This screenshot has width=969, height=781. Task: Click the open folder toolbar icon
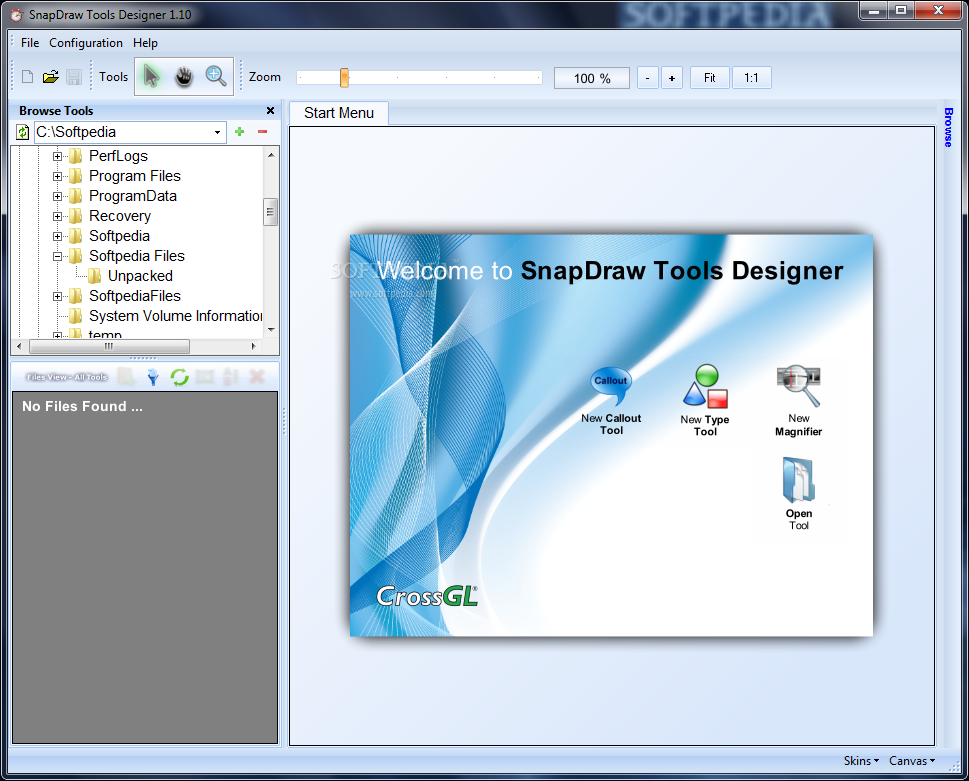click(x=51, y=77)
